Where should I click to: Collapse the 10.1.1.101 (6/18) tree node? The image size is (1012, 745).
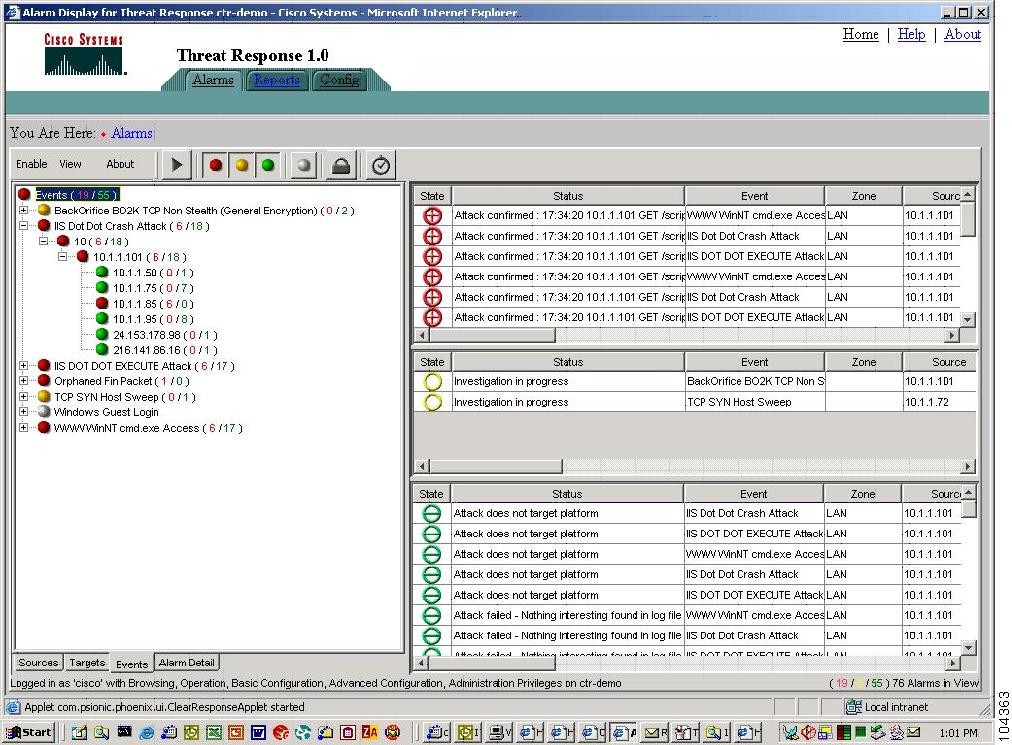(x=63, y=257)
